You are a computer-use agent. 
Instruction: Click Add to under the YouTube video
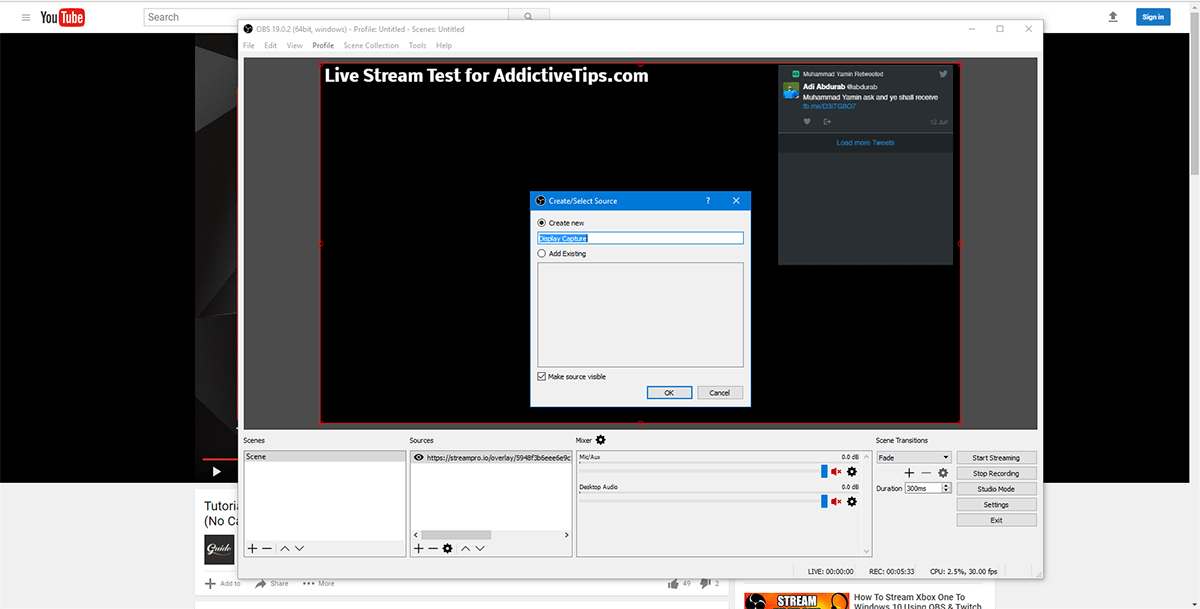[x=222, y=583]
